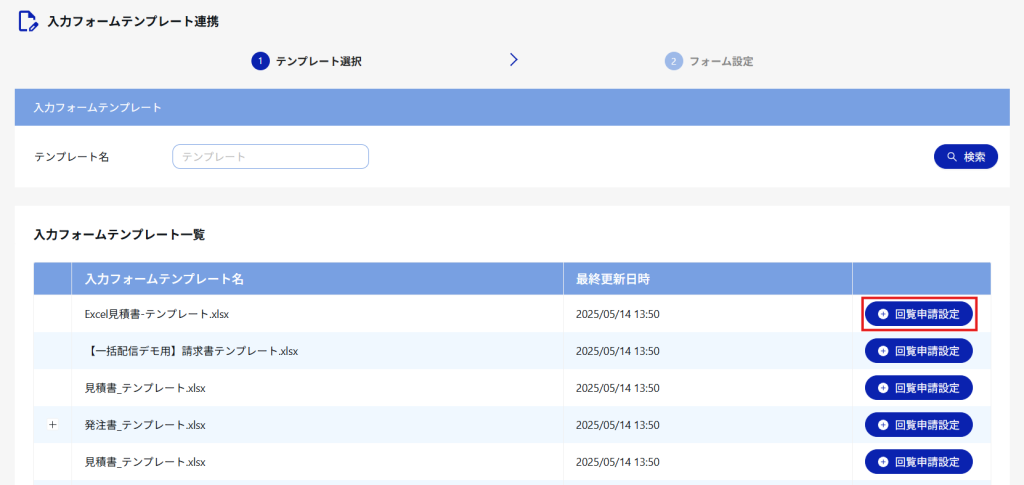Image resolution: width=1024 pixels, height=485 pixels.
Task: Click the 入力フォームテンプレート blue panel header
Action: (512, 107)
